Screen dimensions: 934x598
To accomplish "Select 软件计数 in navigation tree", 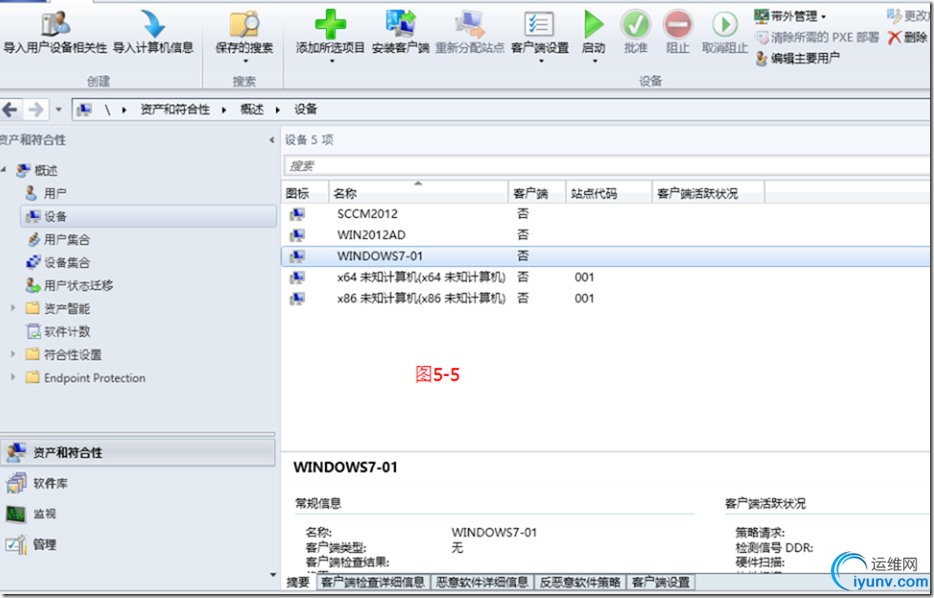I will tap(58, 332).
